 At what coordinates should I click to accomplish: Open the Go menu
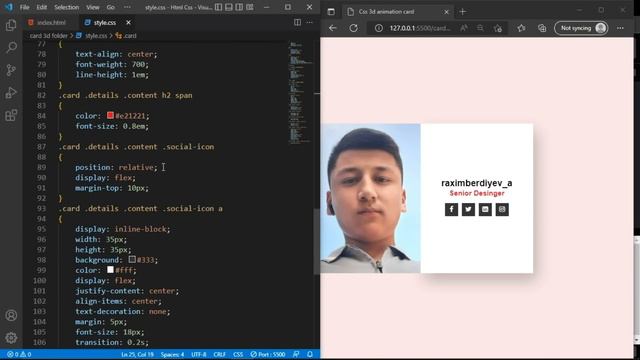pos(111,7)
